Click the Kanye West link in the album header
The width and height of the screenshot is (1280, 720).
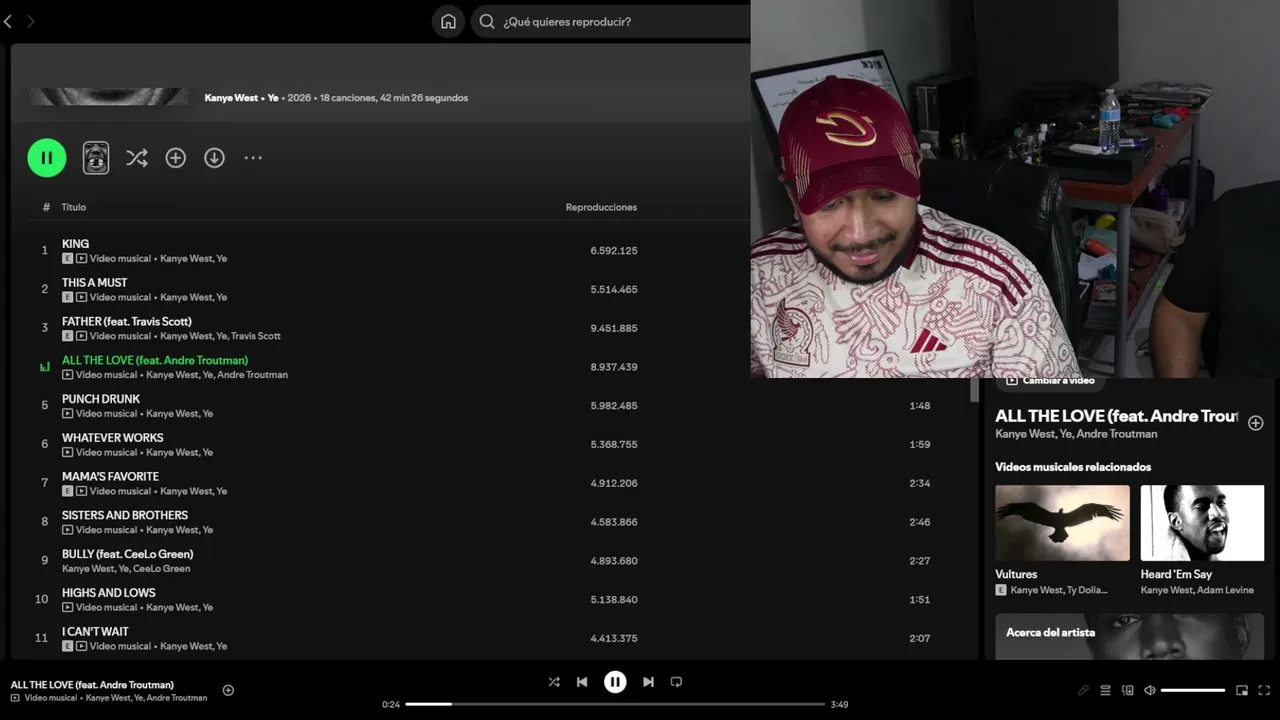click(231, 98)
